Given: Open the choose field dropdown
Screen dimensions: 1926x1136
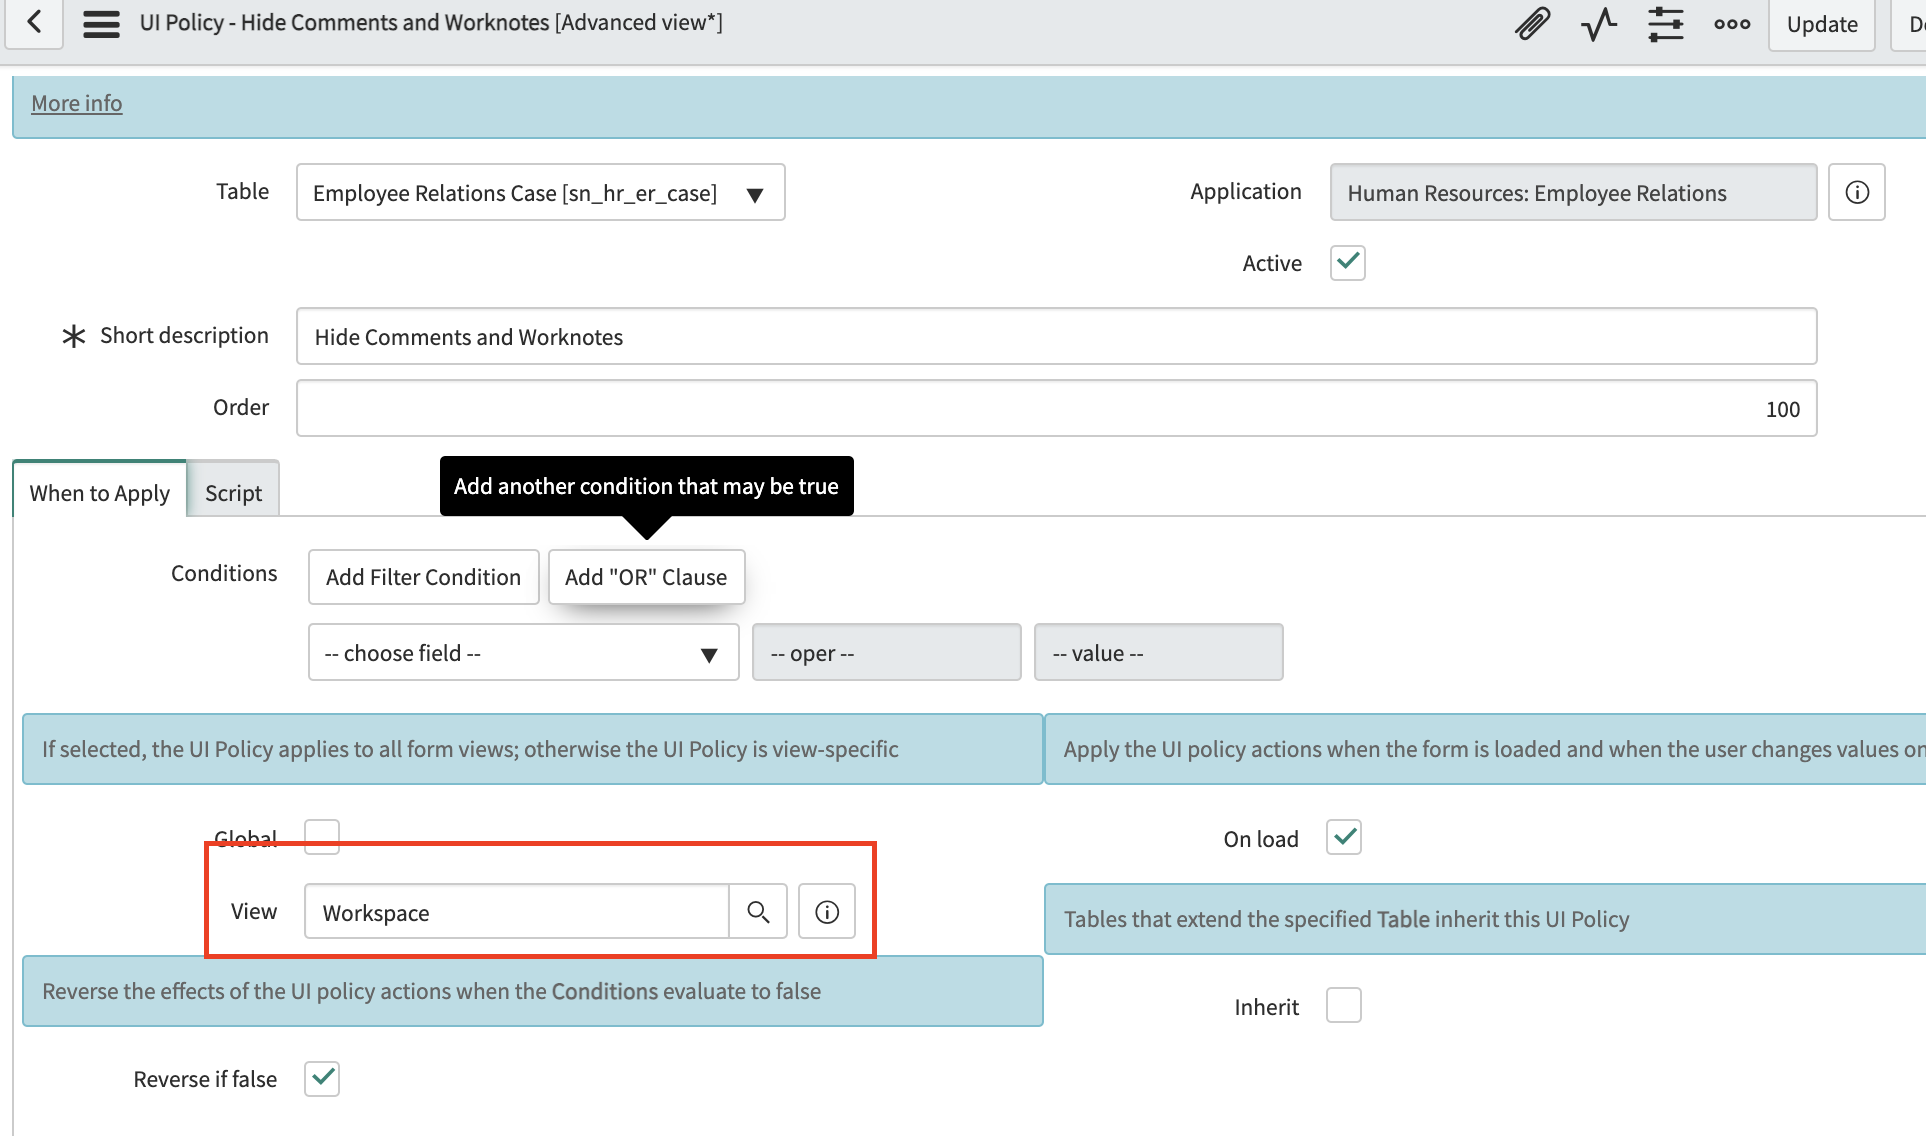Looking at the screenshot, I should (524, 652).
